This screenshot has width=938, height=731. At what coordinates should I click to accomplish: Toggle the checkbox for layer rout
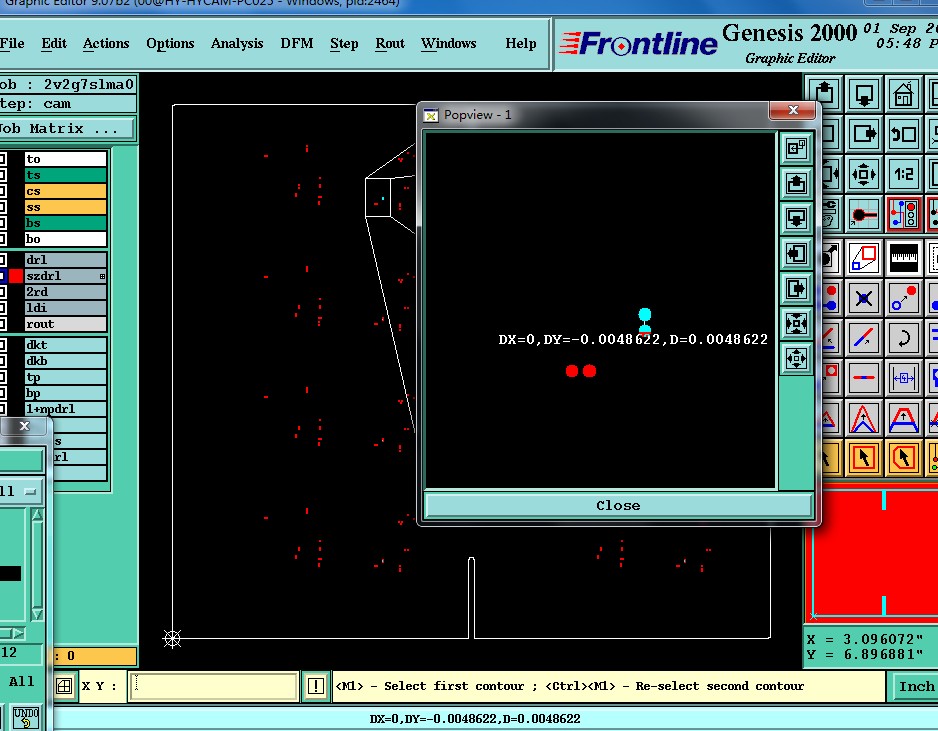[3, 324]
